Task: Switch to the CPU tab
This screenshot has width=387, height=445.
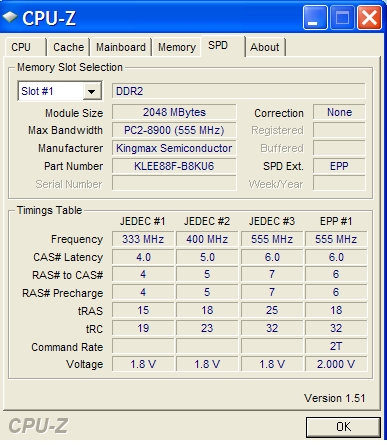Action: [x=25, y=47]
